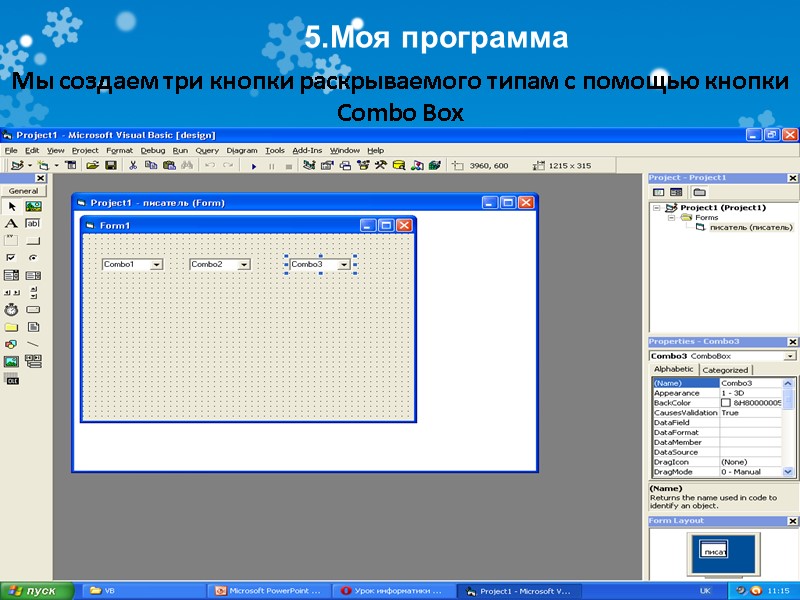Open the File menu

(x=11, y=151)
